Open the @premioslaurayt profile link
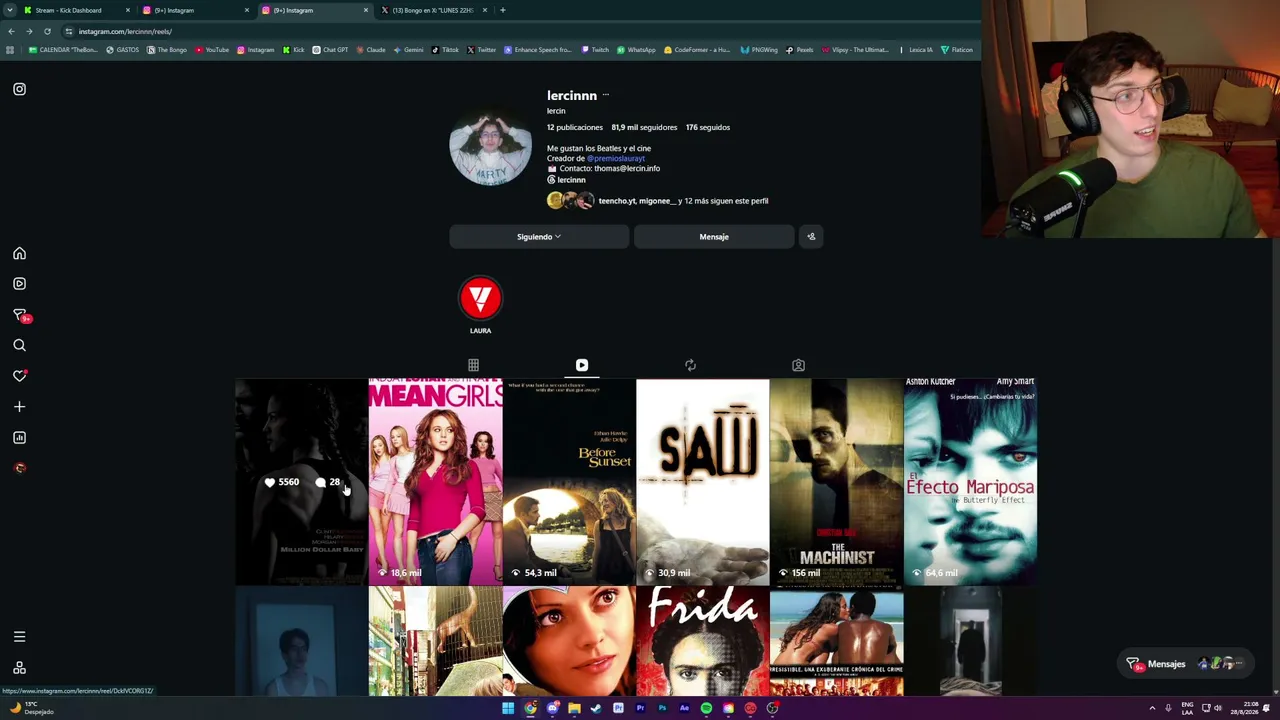Image resolution: width=1280 pixels, height=720 pixels. [x=616, y=158]
